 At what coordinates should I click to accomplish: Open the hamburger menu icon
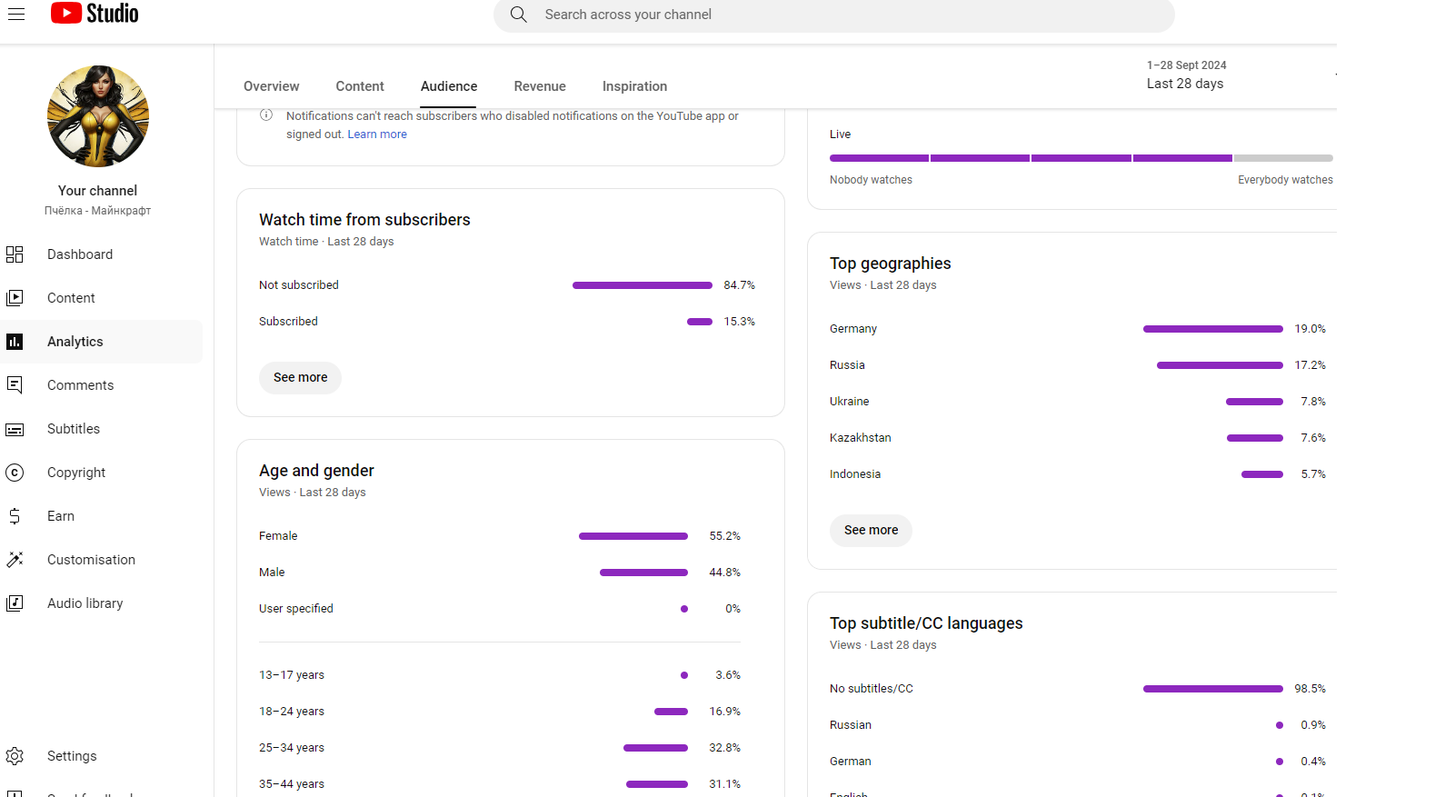(x=16, y=14)
